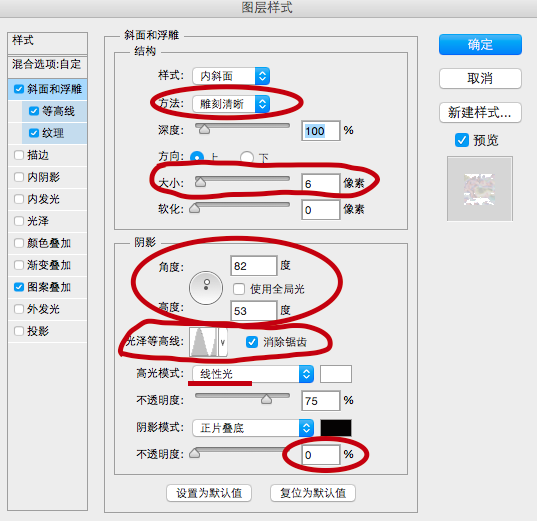The image size is (537, 521).
Task: Enable the 内阴影 checkbox
Action: (19, 177)
